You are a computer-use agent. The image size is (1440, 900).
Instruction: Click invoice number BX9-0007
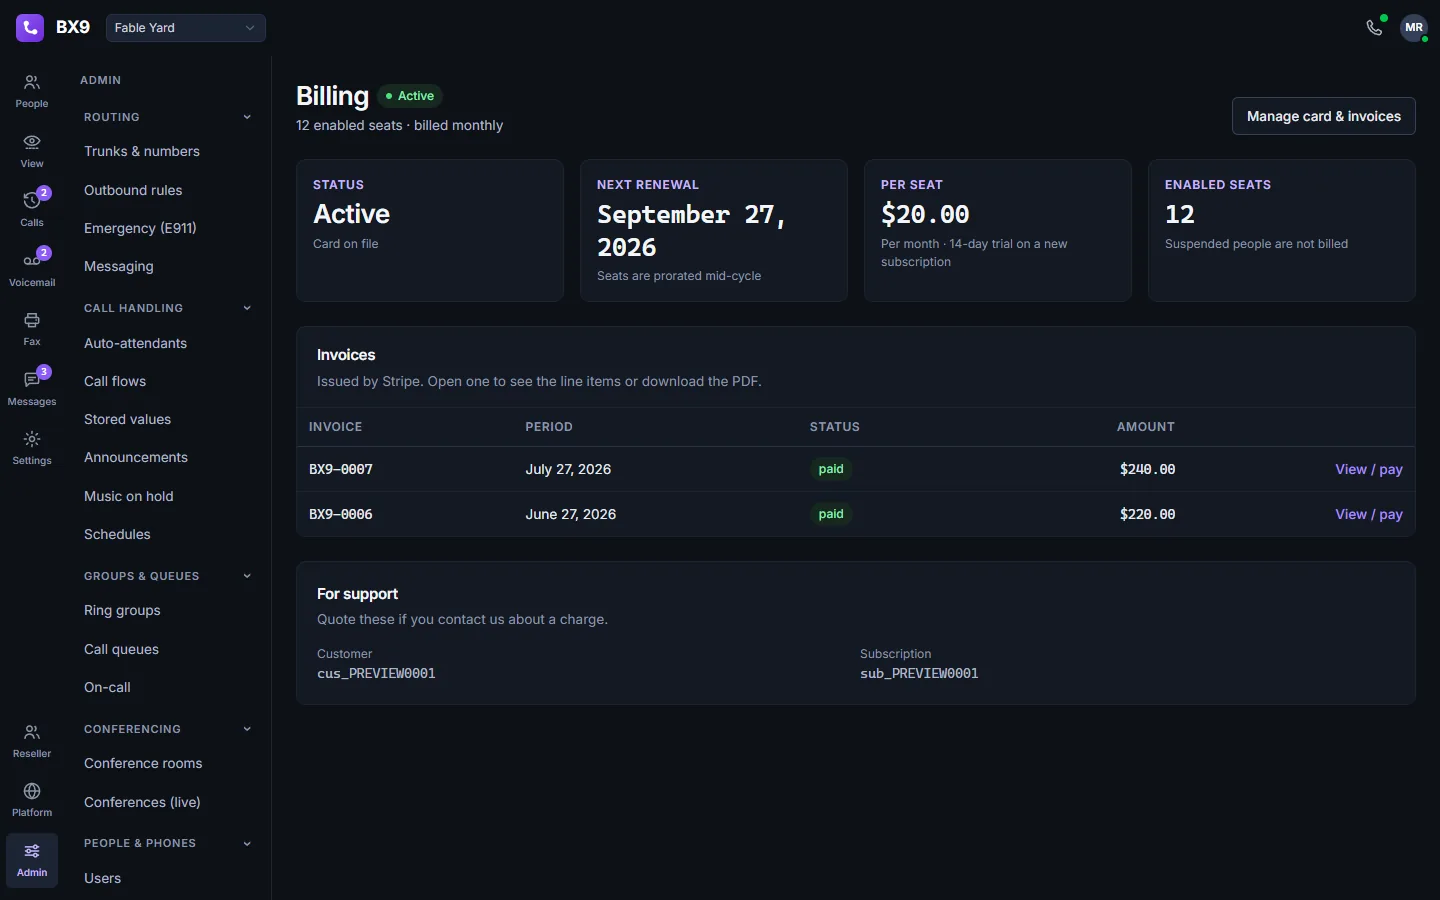(x=341, y=469)
